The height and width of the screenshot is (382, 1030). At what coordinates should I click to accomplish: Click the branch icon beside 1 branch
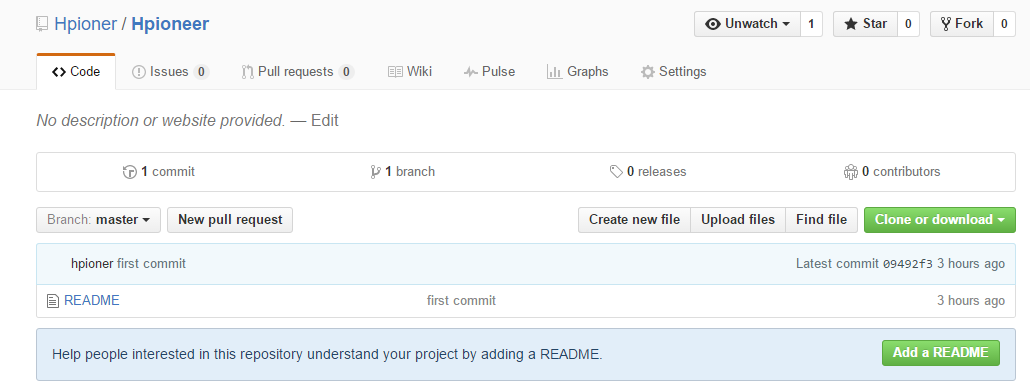[376, 172]
